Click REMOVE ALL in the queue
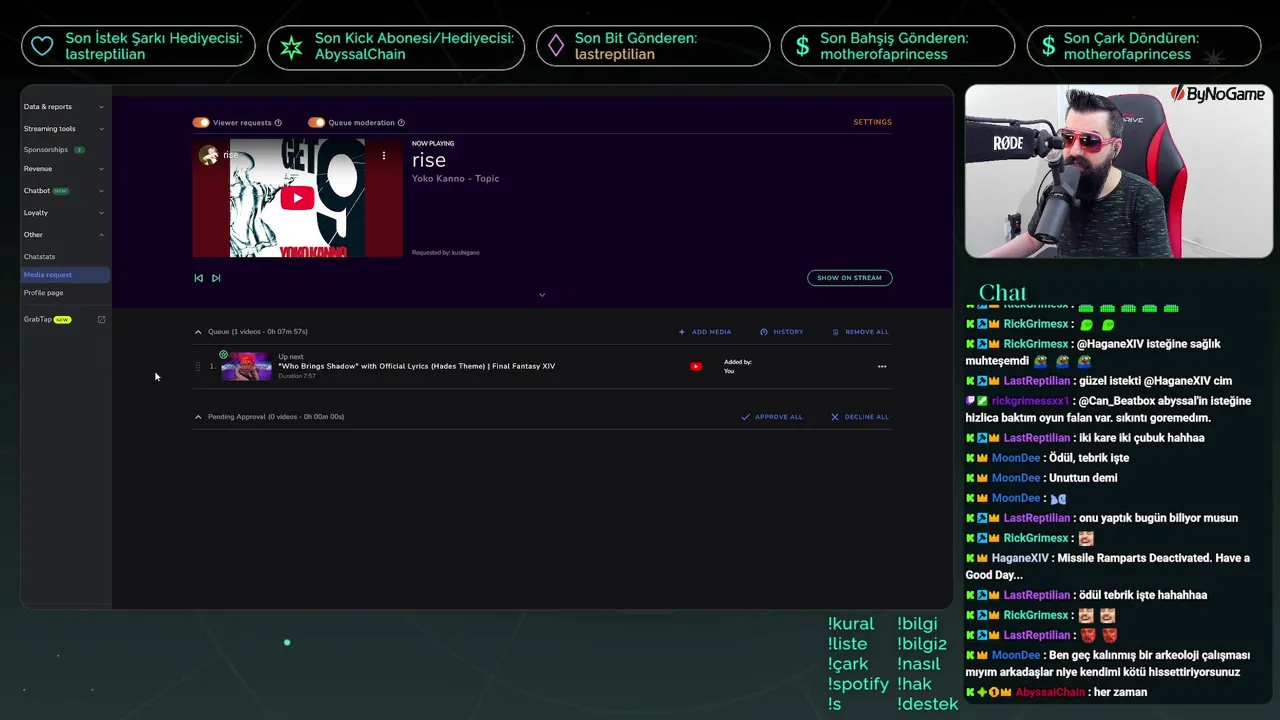1280x720 pixels. pyautogui.click(x=860, y=332)
